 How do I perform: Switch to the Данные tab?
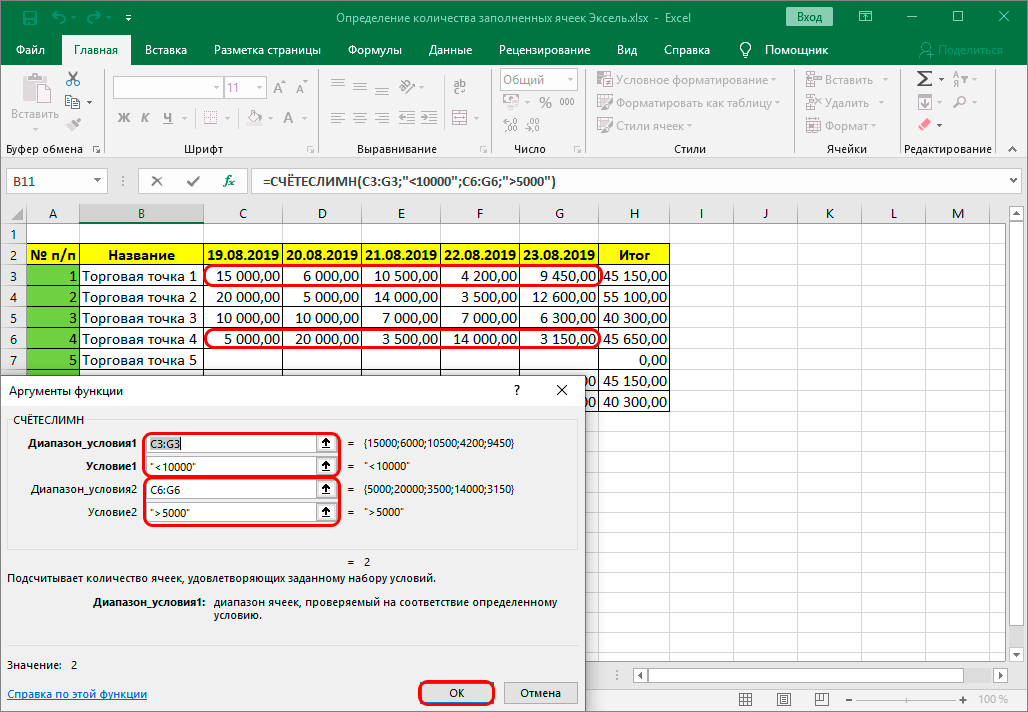click(x=450, y=50)
